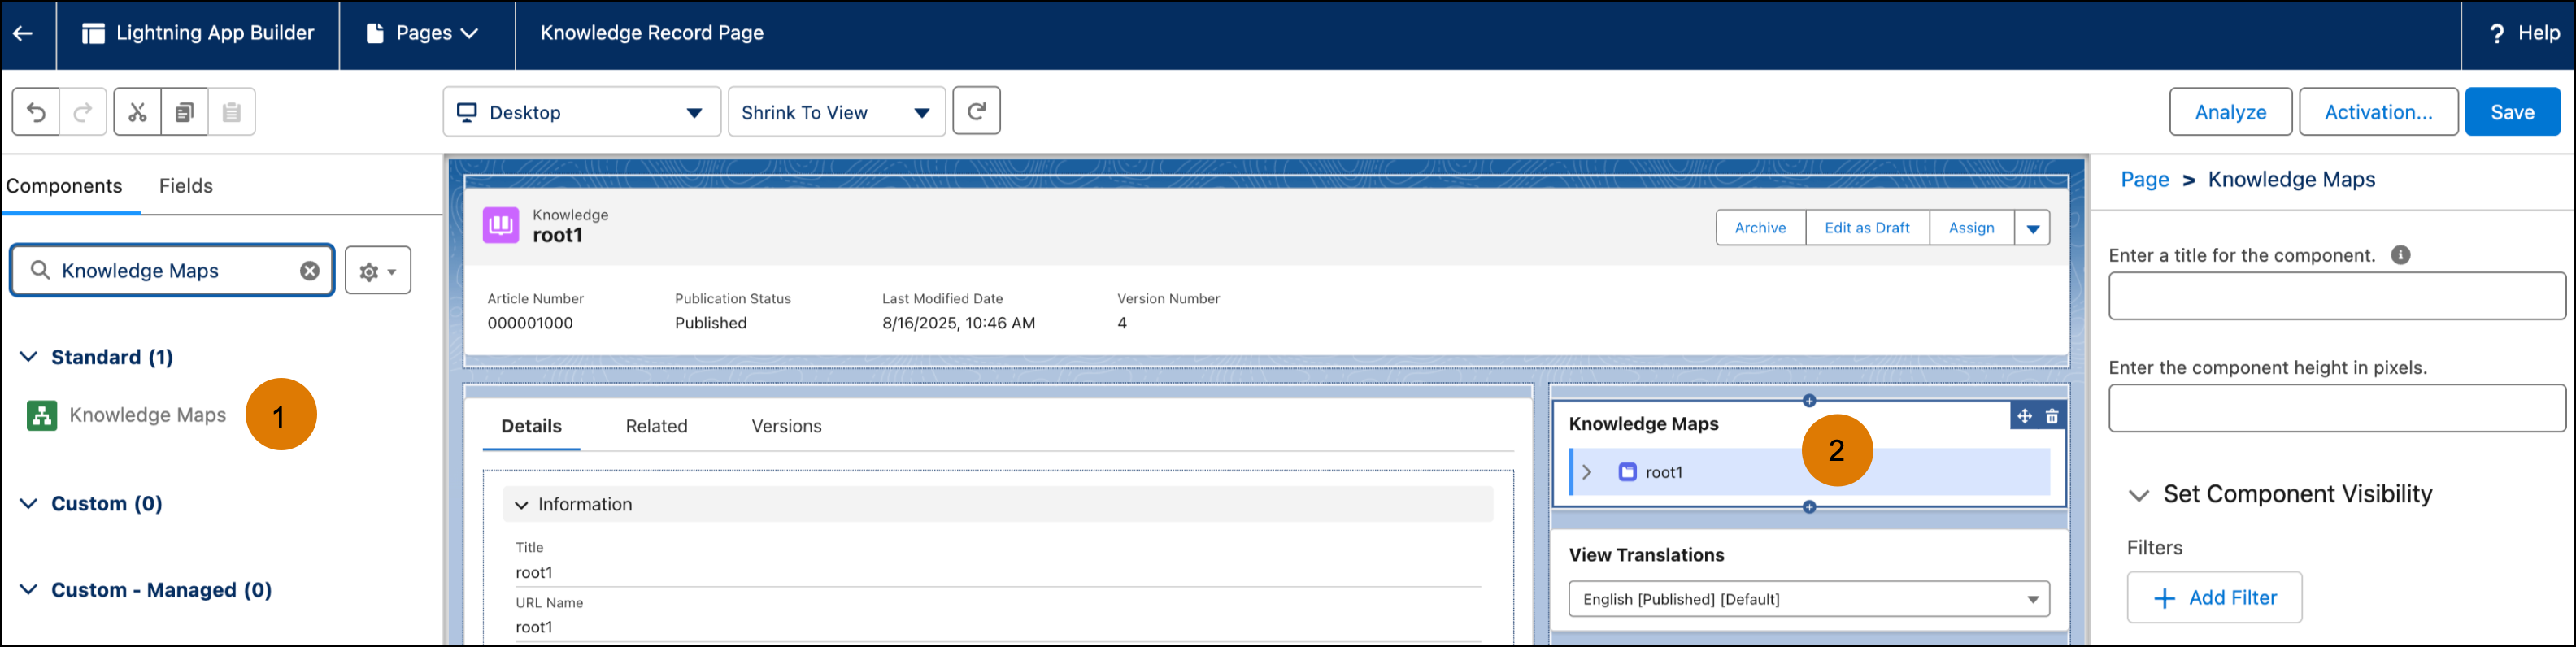Click the Analyze button

[x=2230, y=112]
